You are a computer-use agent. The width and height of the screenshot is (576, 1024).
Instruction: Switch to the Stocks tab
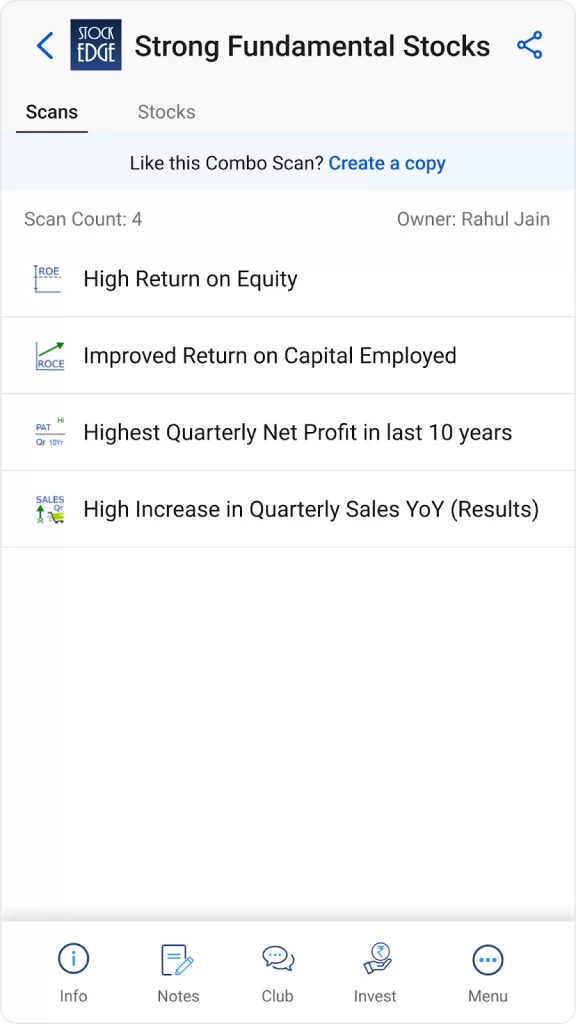(166, 112)
